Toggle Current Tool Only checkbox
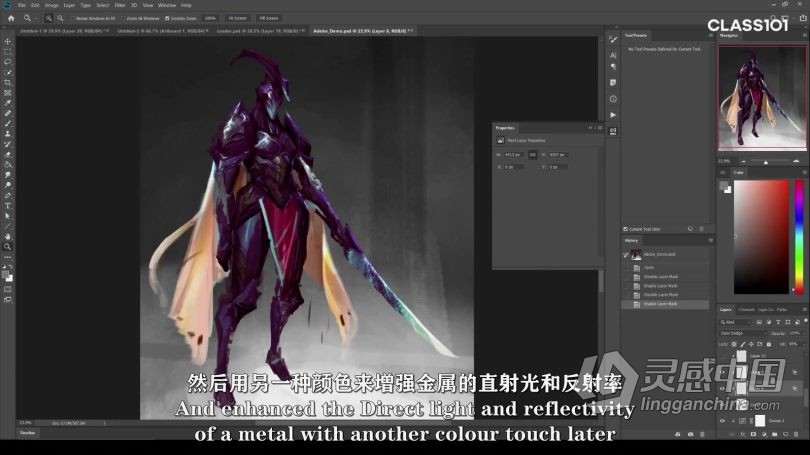The height and width of the screenshot is (455, 810). point(625,229)
